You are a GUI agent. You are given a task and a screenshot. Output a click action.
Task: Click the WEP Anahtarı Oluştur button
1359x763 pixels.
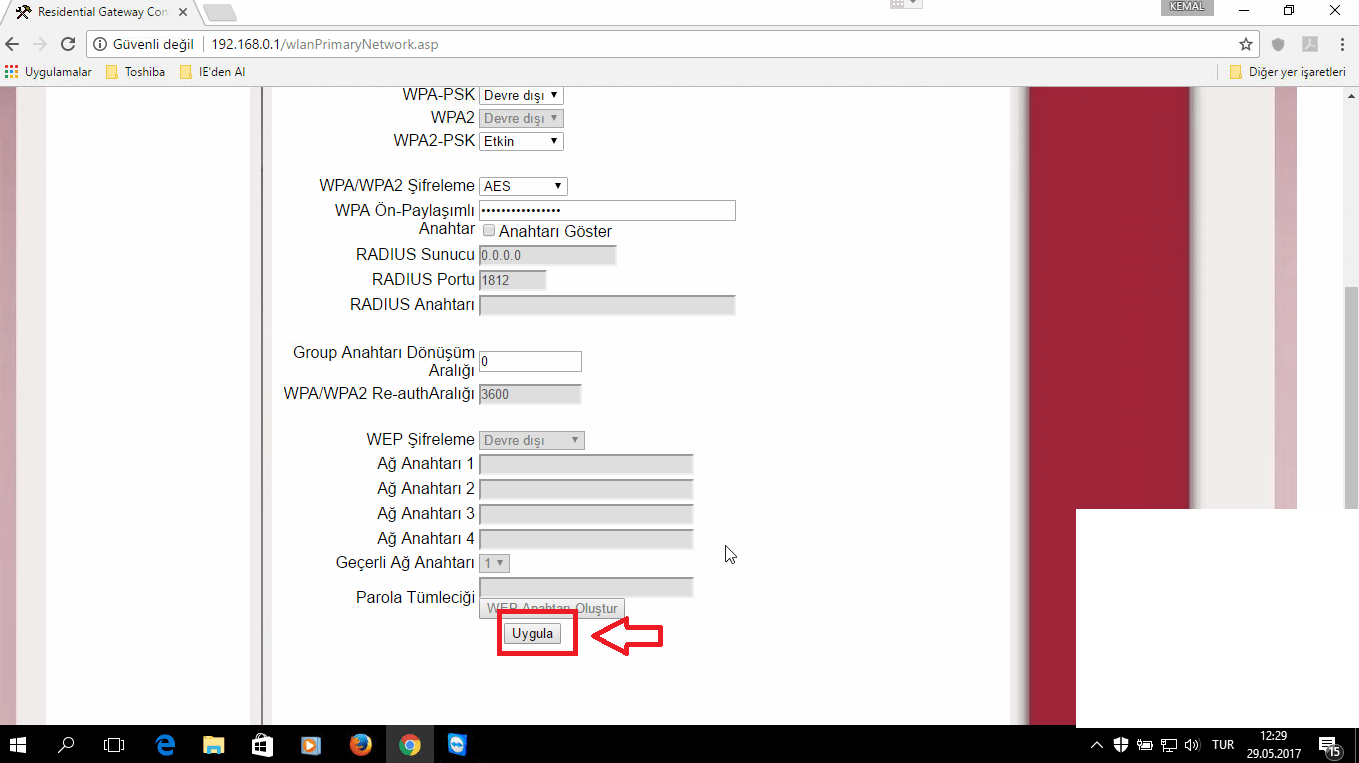click(552, 608)
